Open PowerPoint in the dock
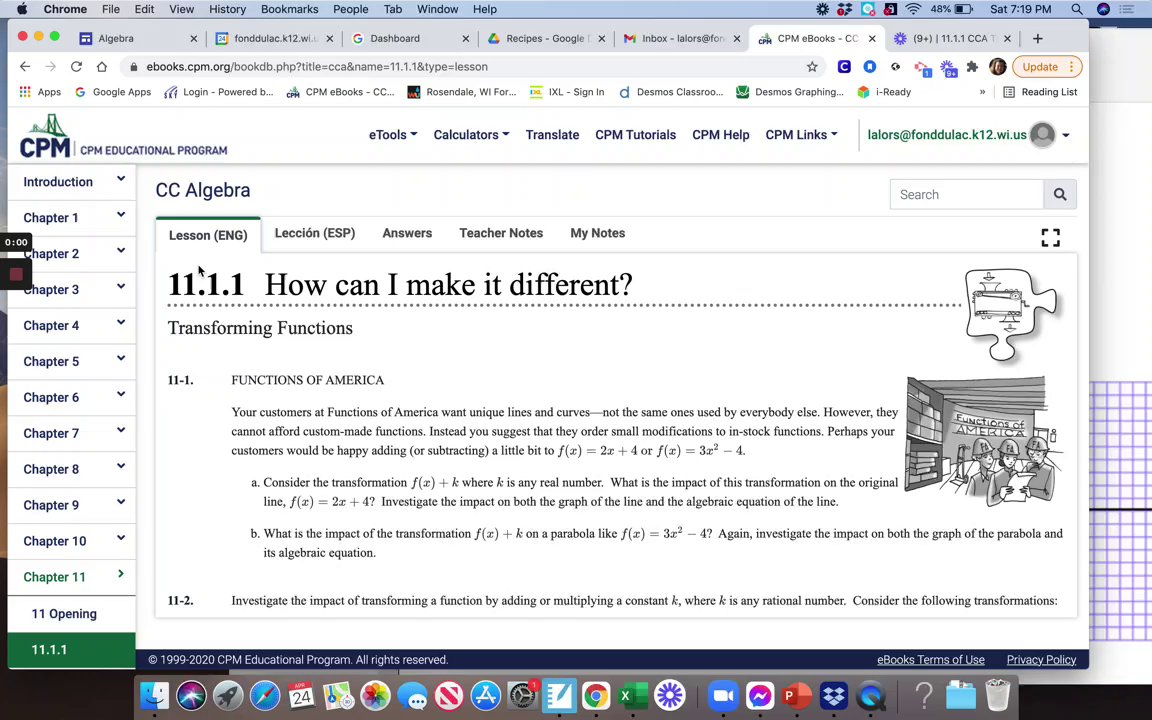The height and width of the screenshot is (720, 1152). pyautogui.click(x=797, y=695)
